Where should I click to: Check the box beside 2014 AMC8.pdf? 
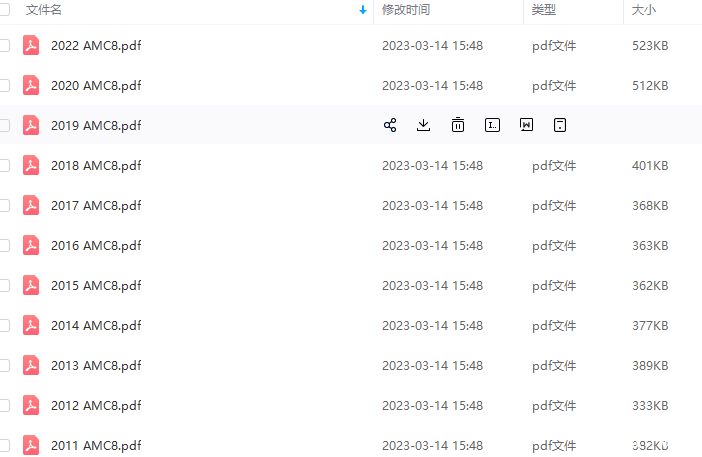(x=4, y=325)
